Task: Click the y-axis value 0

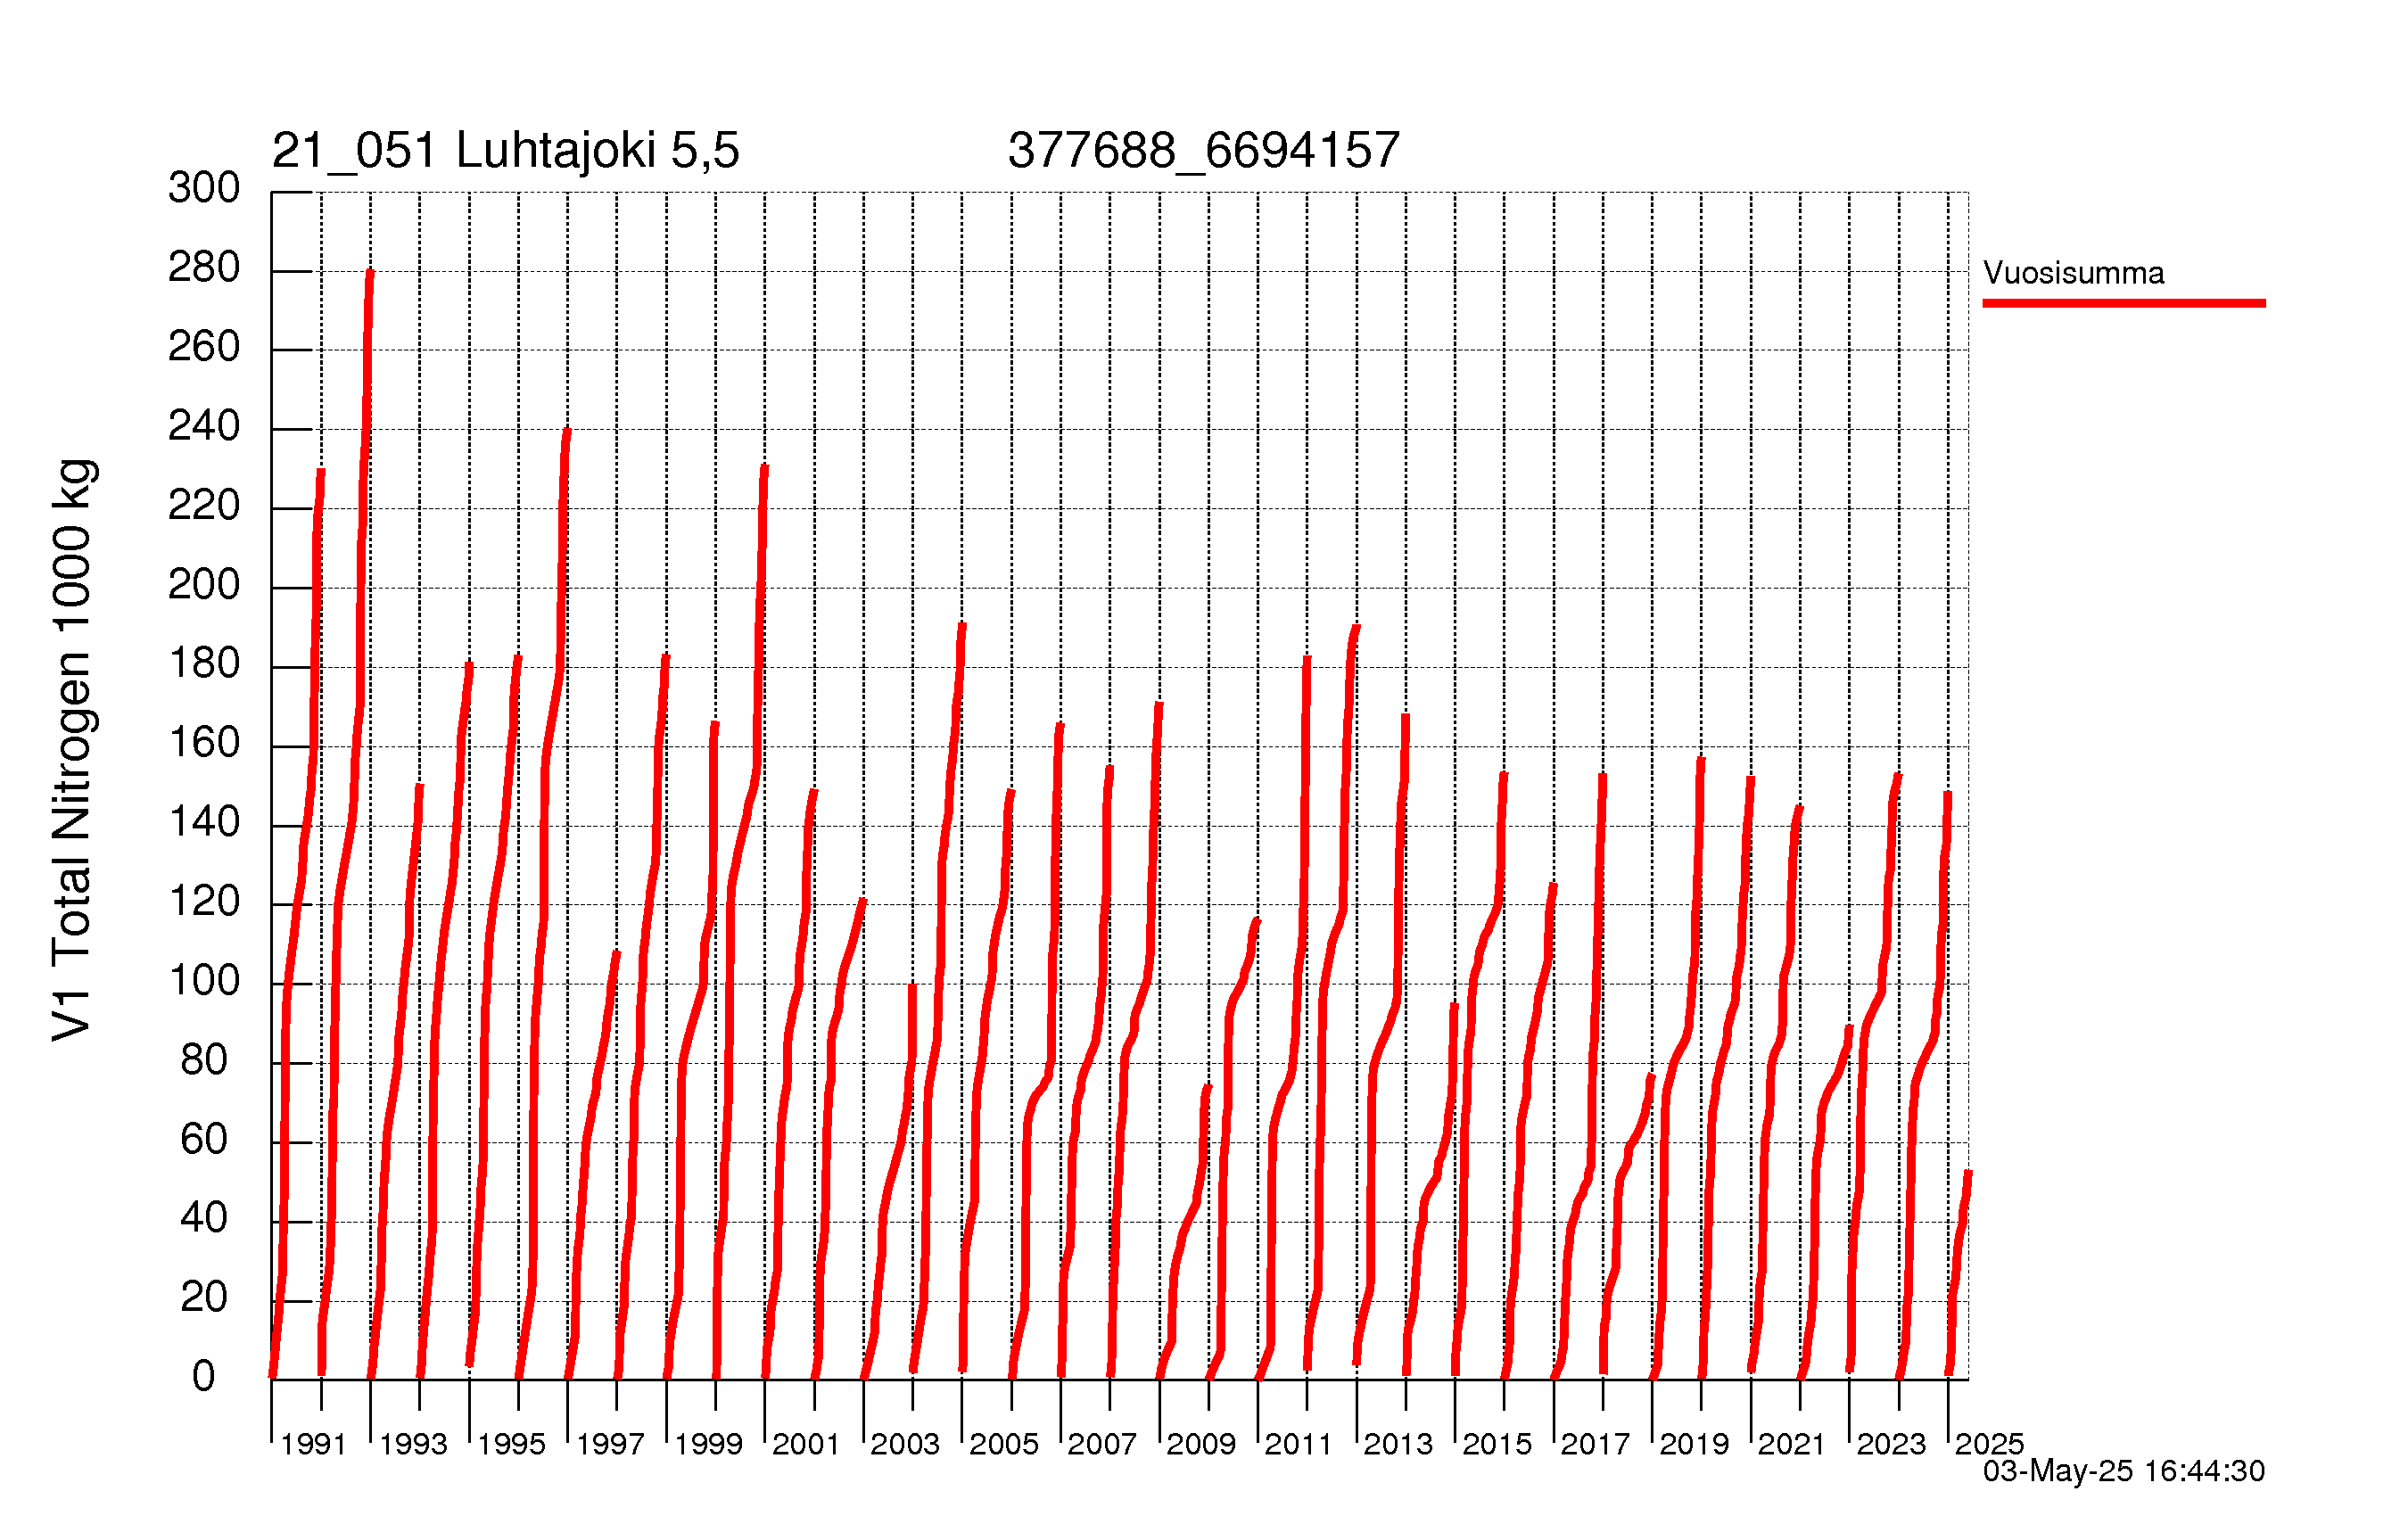Action: [x=204, y=1377]
